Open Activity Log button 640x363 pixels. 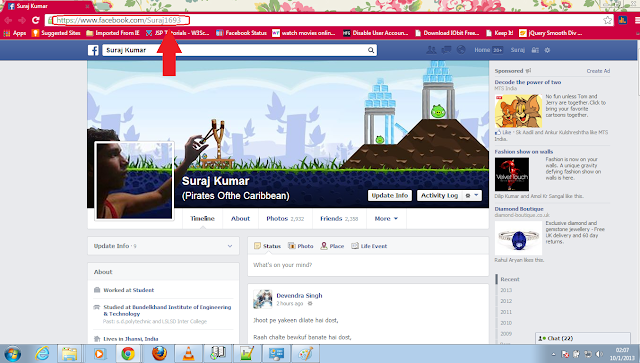point(440,196)
